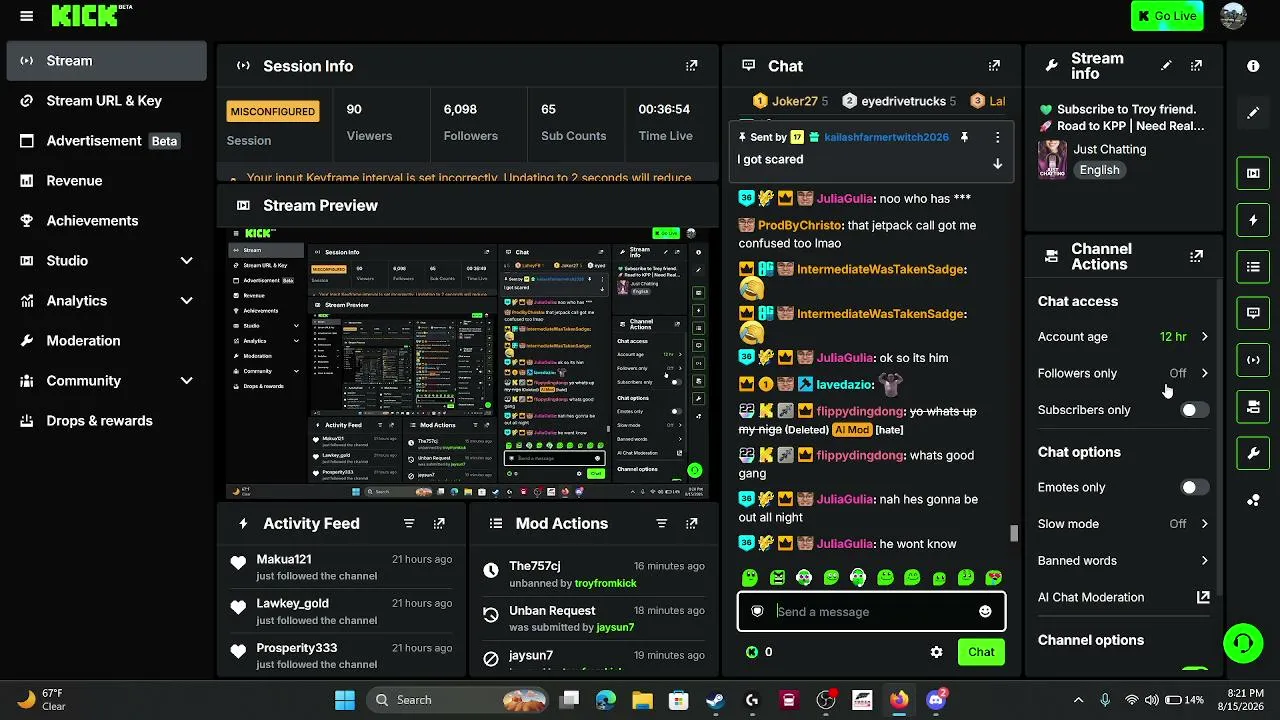
Task: Pop out the Stream info panel
Action: (1196, 66)
